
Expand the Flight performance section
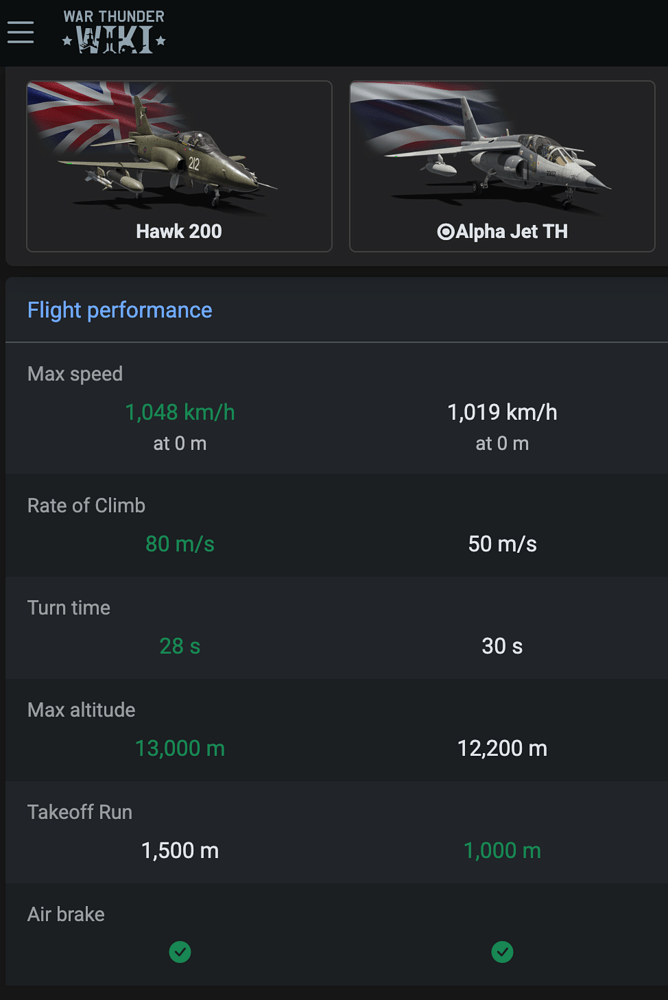119,310
